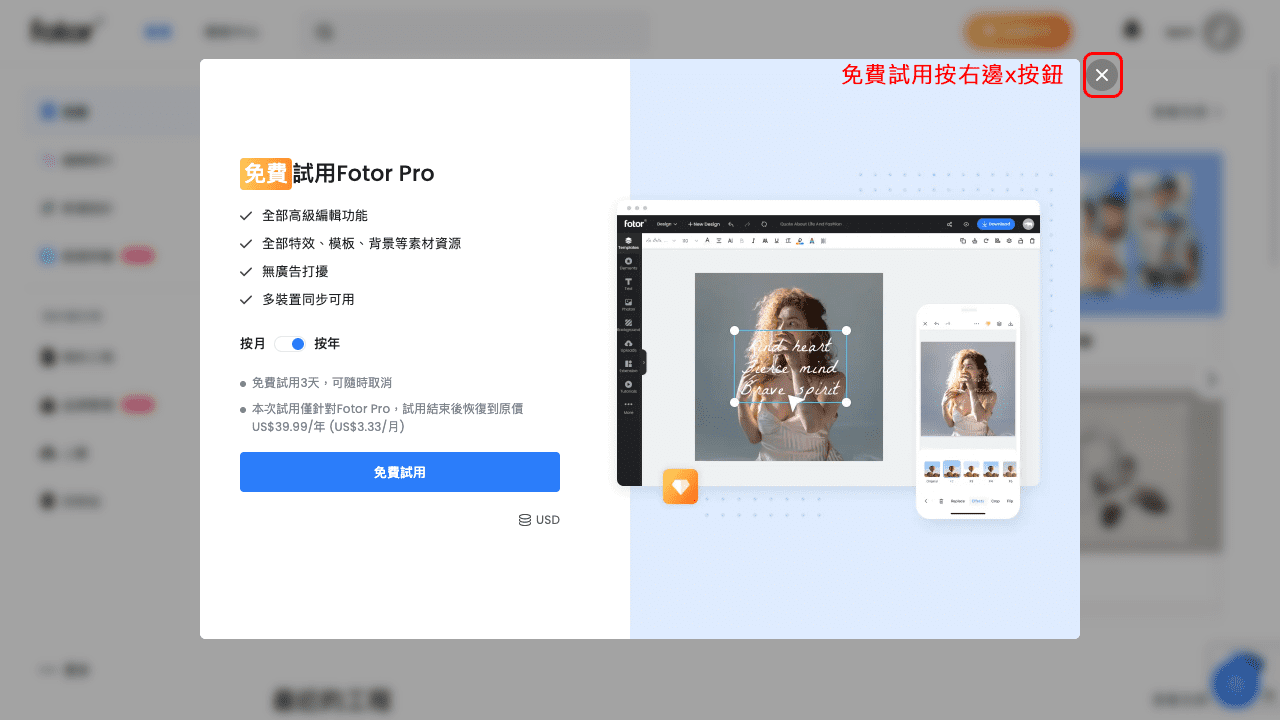Screen dimensions: 1280x720
Task: Click the orange upgrade button in the top bar
Action: [1018, 31]
